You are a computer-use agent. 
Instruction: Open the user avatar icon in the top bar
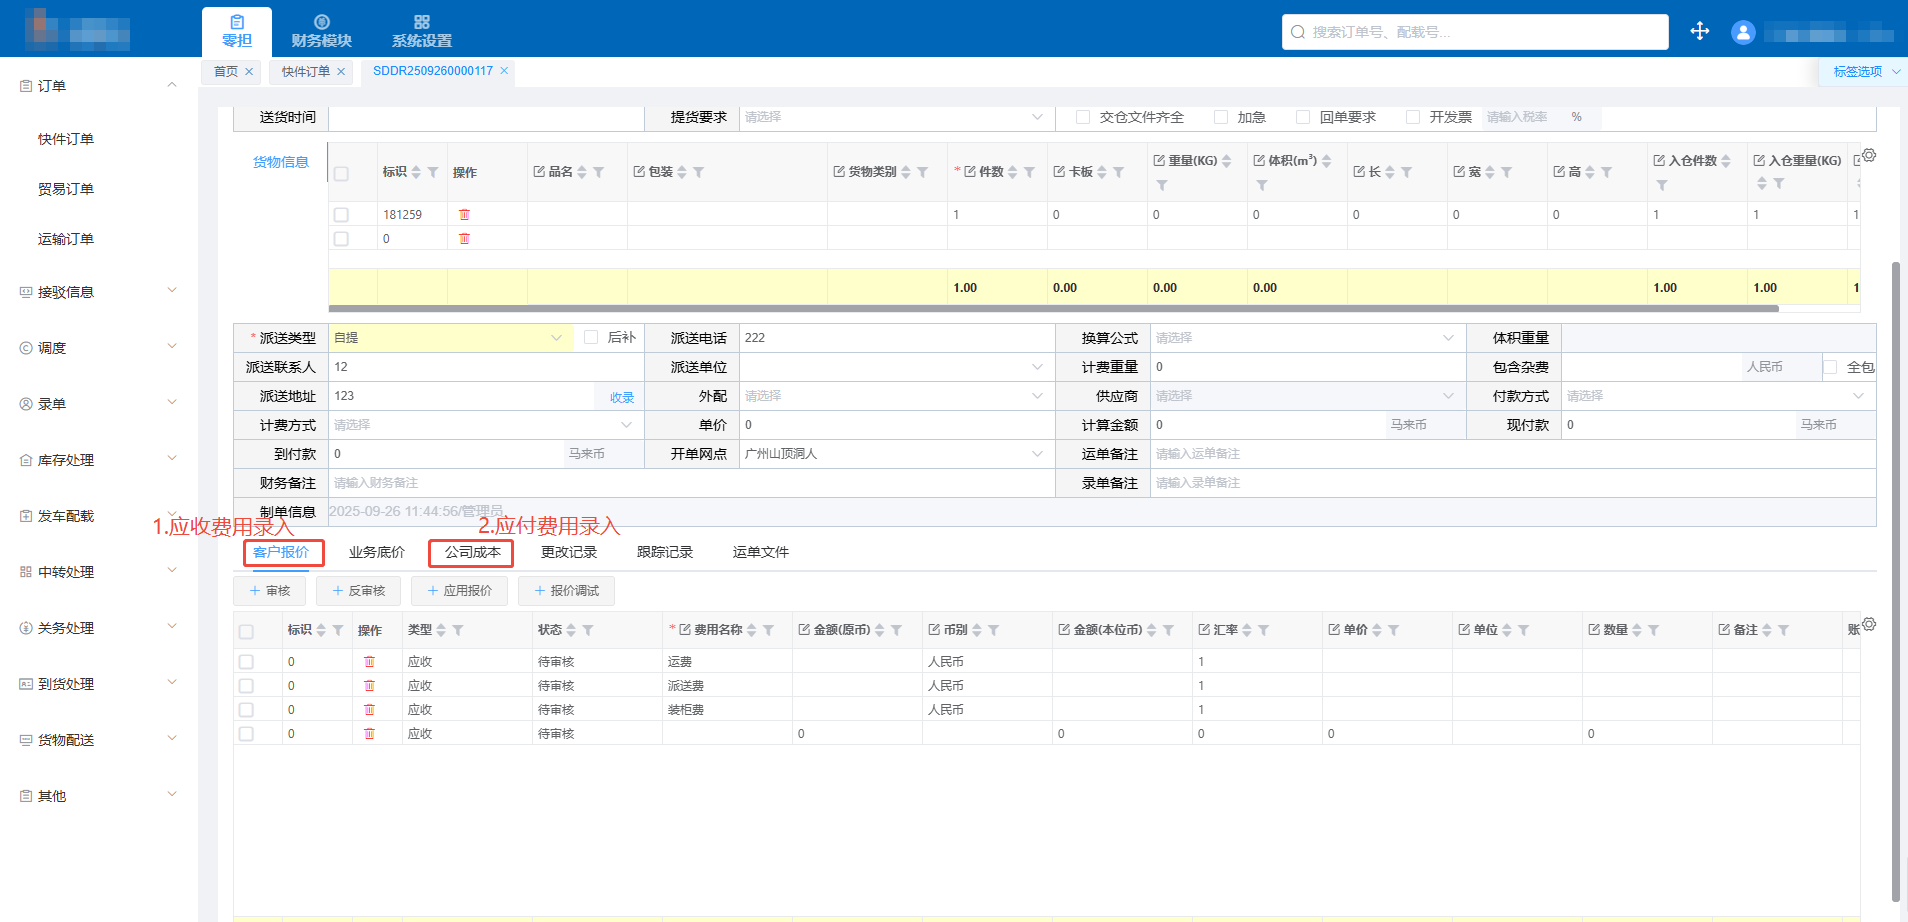tap(1743, 32)
